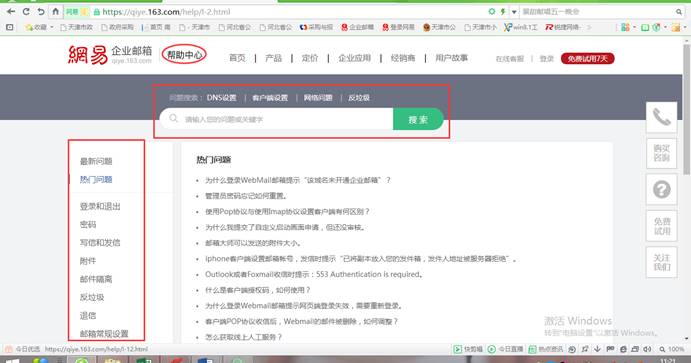The image size is (691, 363).
Task: Select the DNS设置 quick search keyword
Action: click(222, 98)
